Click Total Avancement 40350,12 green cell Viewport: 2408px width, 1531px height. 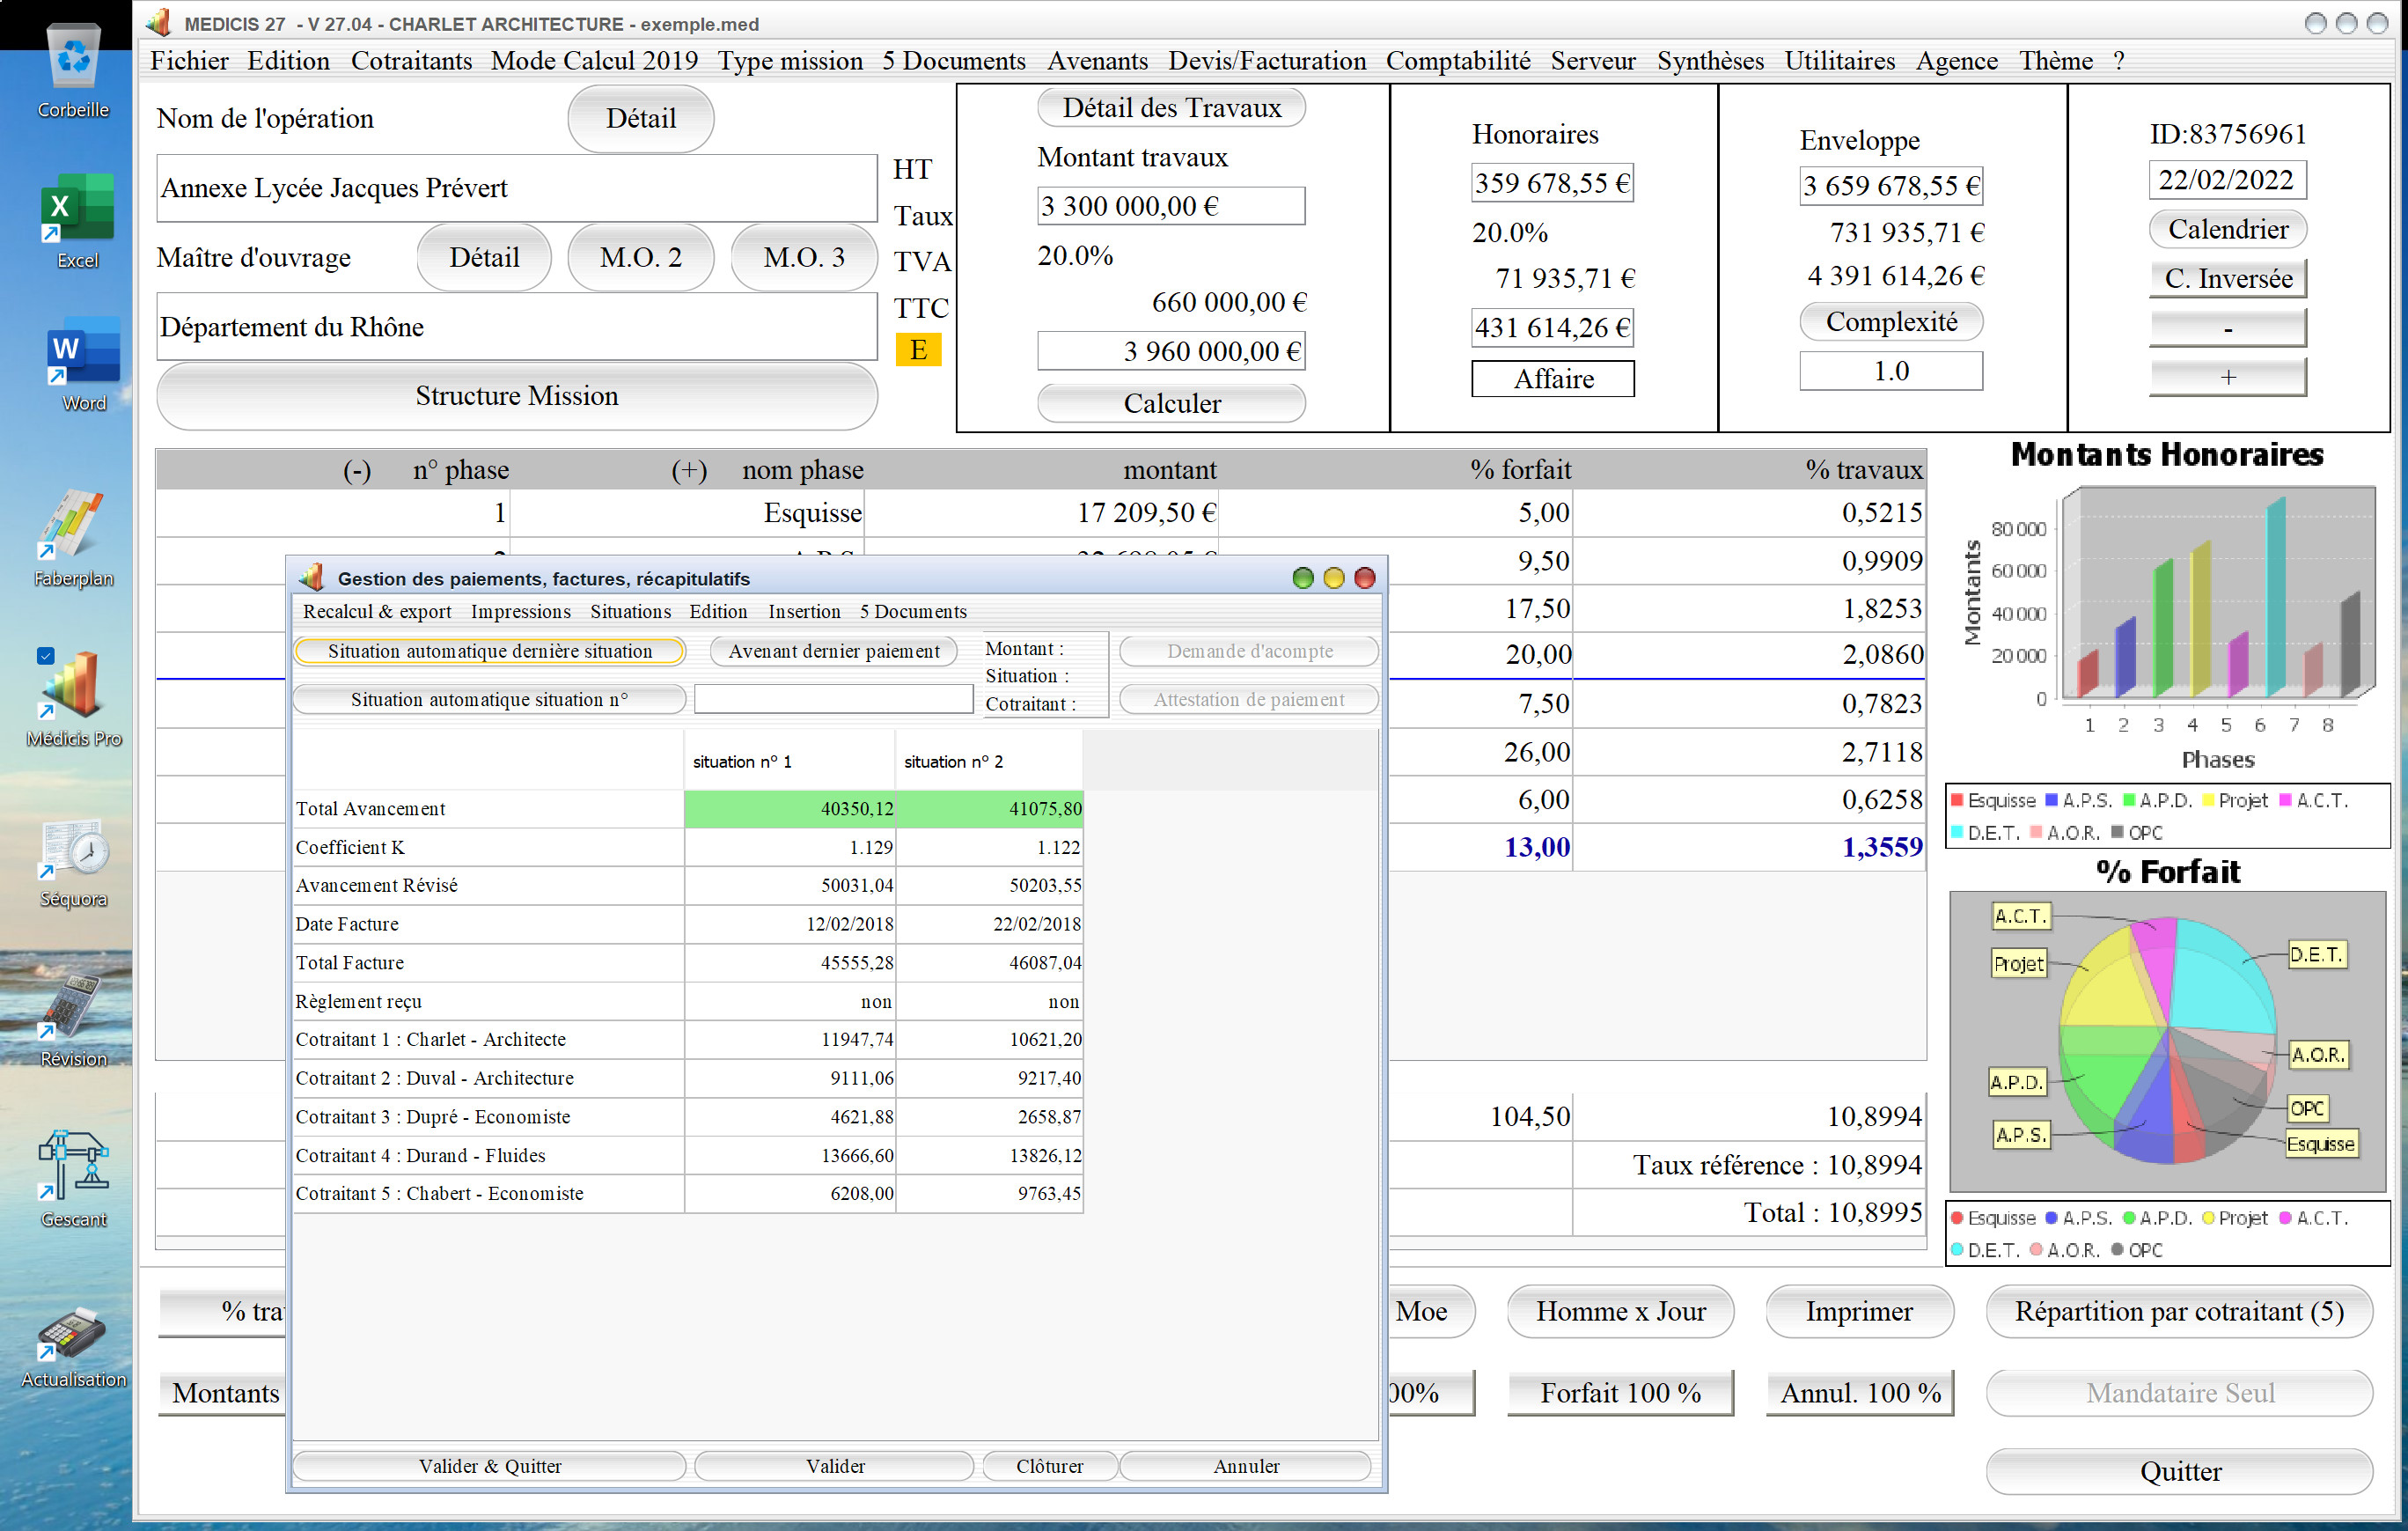point(789,808)
